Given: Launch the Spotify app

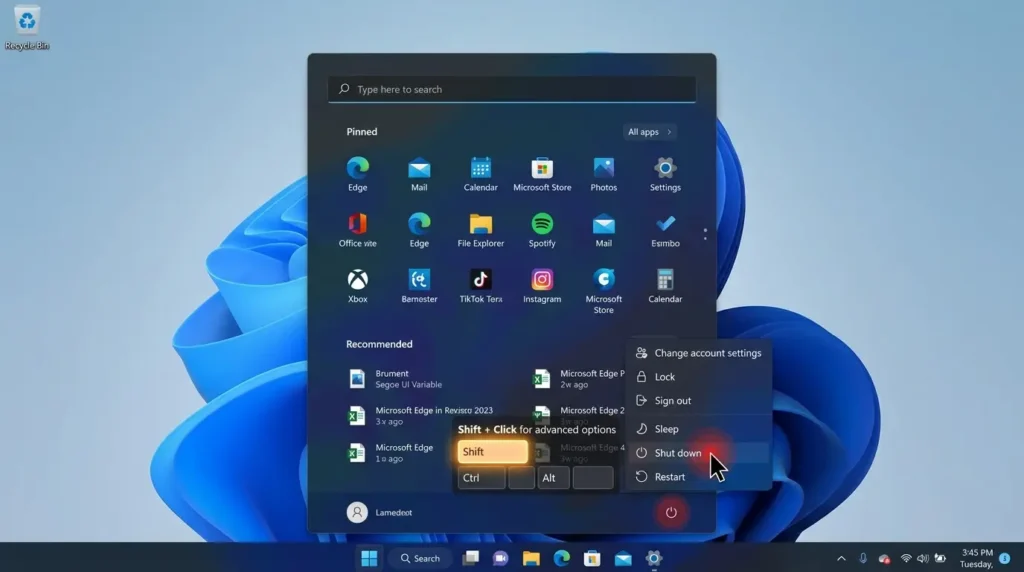Looking at the screenshot, I should [x=542, y=230].
